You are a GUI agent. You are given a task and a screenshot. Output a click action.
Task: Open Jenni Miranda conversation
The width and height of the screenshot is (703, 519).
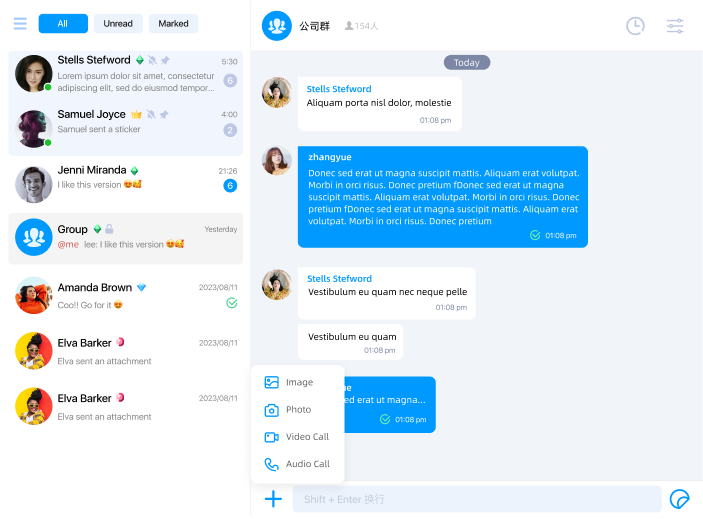[126, 184]
